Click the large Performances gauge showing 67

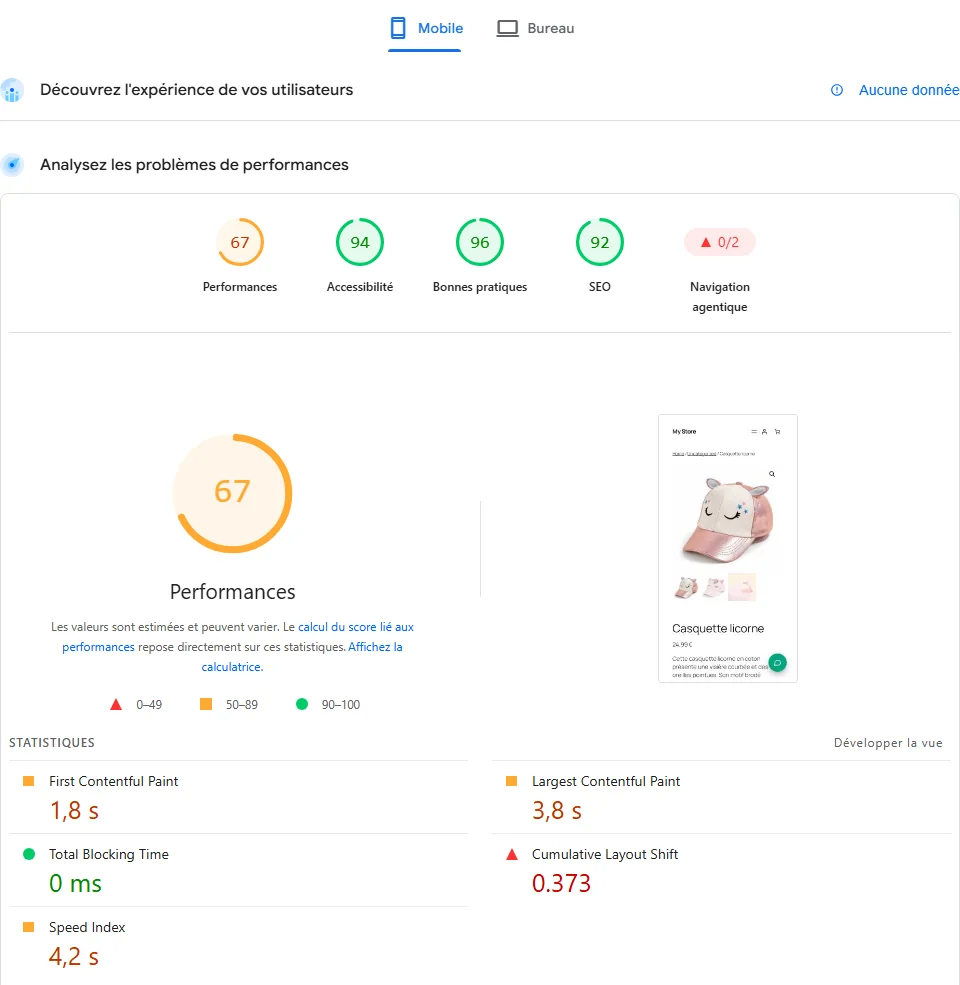(x=232, y=493)
